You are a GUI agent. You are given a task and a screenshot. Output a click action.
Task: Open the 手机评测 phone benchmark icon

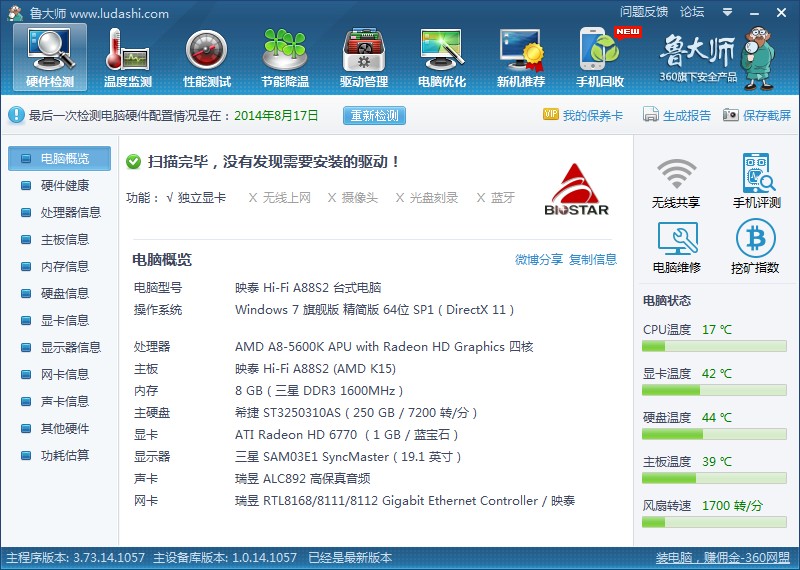pos(757,181)
